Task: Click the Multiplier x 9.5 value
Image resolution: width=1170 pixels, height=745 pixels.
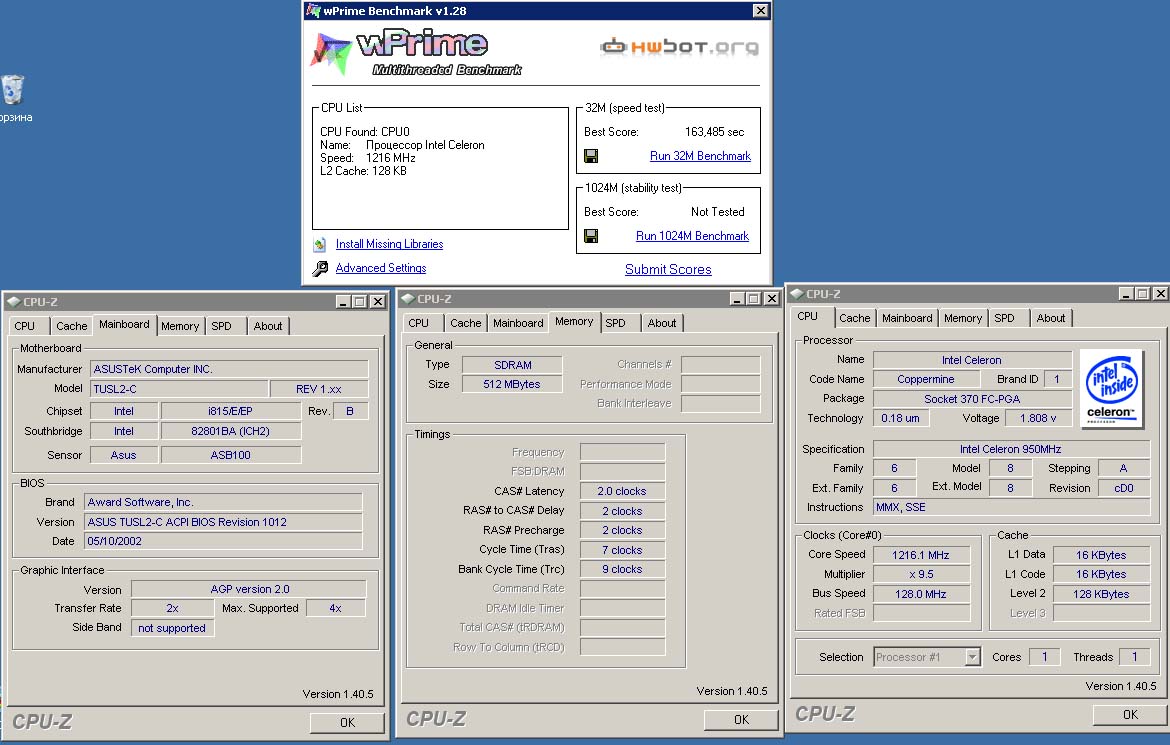Action: (x=921, y=574)
